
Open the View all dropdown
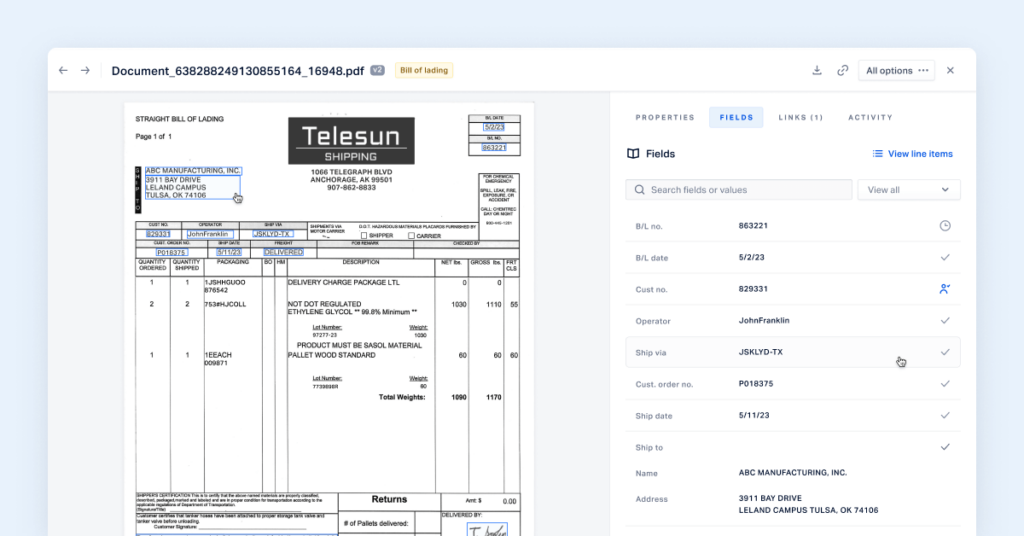(x=908, y=190)
